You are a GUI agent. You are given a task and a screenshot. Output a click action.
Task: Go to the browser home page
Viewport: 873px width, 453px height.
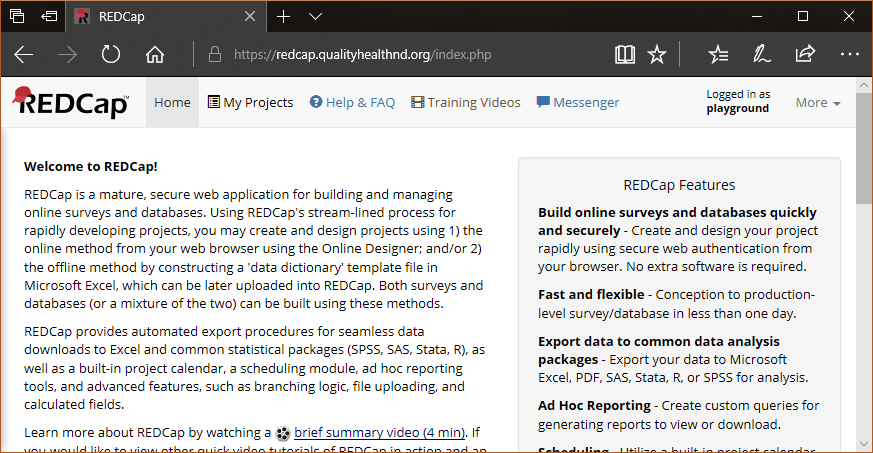155,55
